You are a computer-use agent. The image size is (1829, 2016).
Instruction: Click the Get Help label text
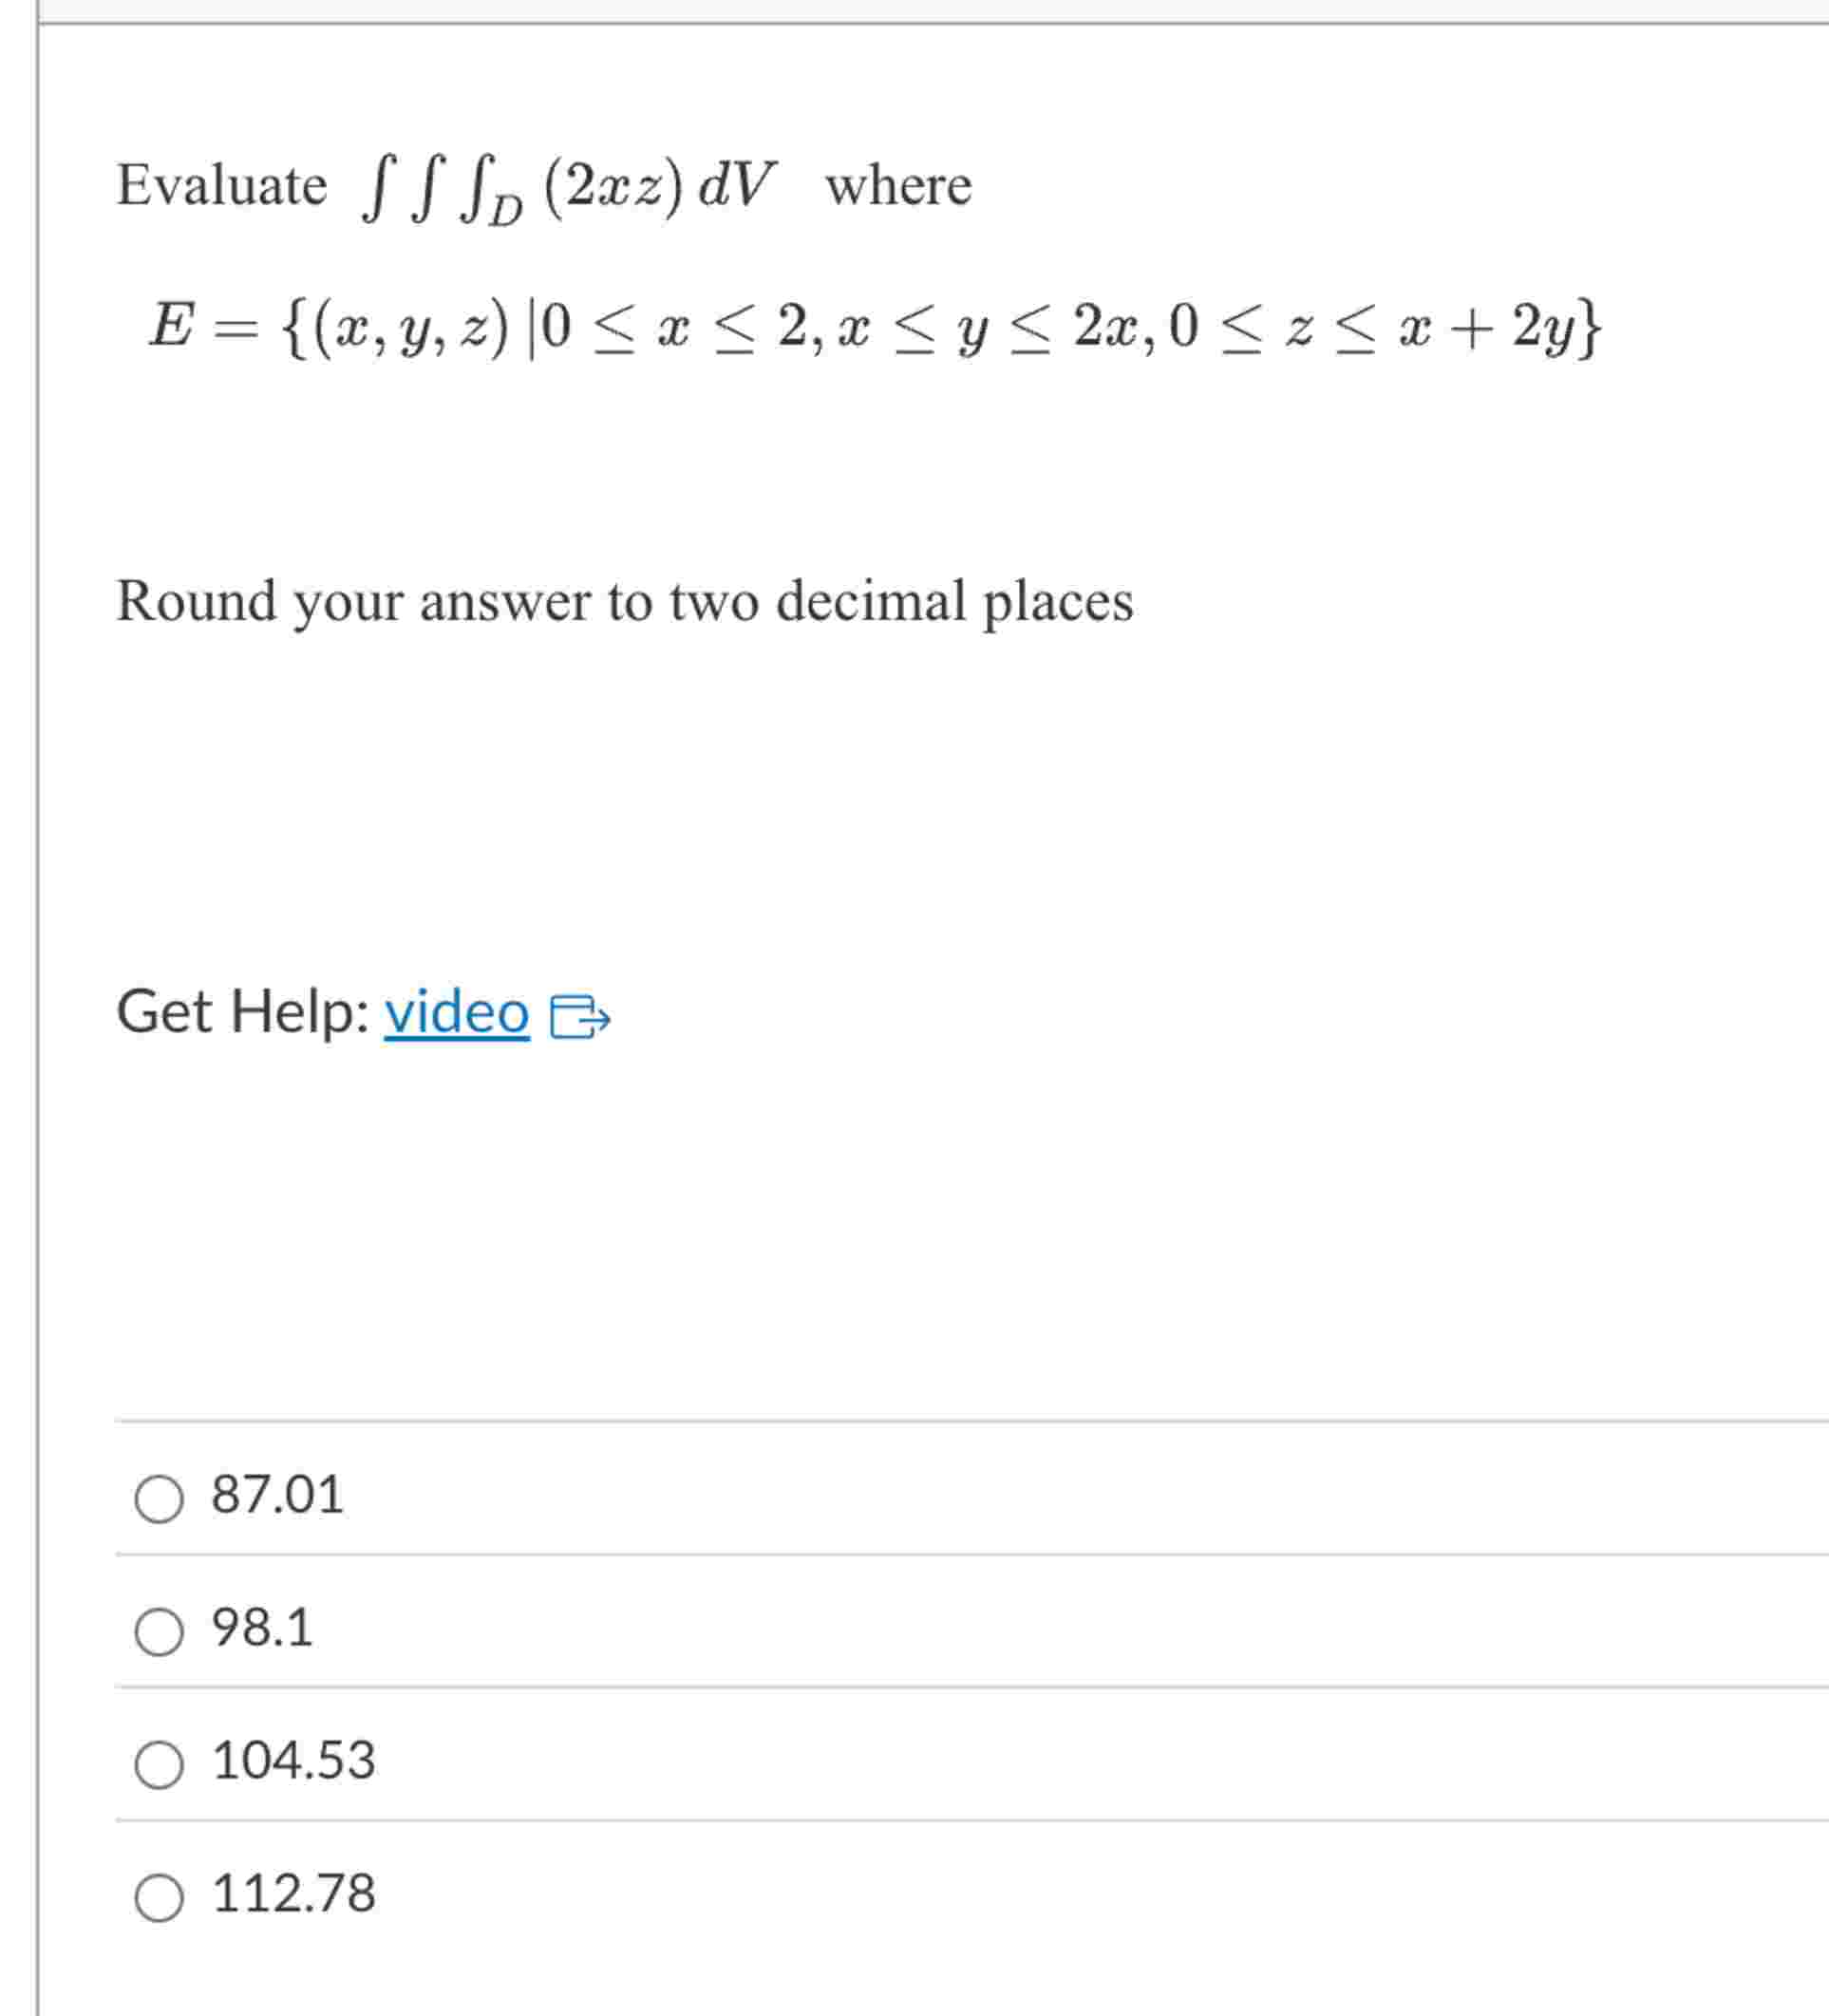coord(243,1013)
